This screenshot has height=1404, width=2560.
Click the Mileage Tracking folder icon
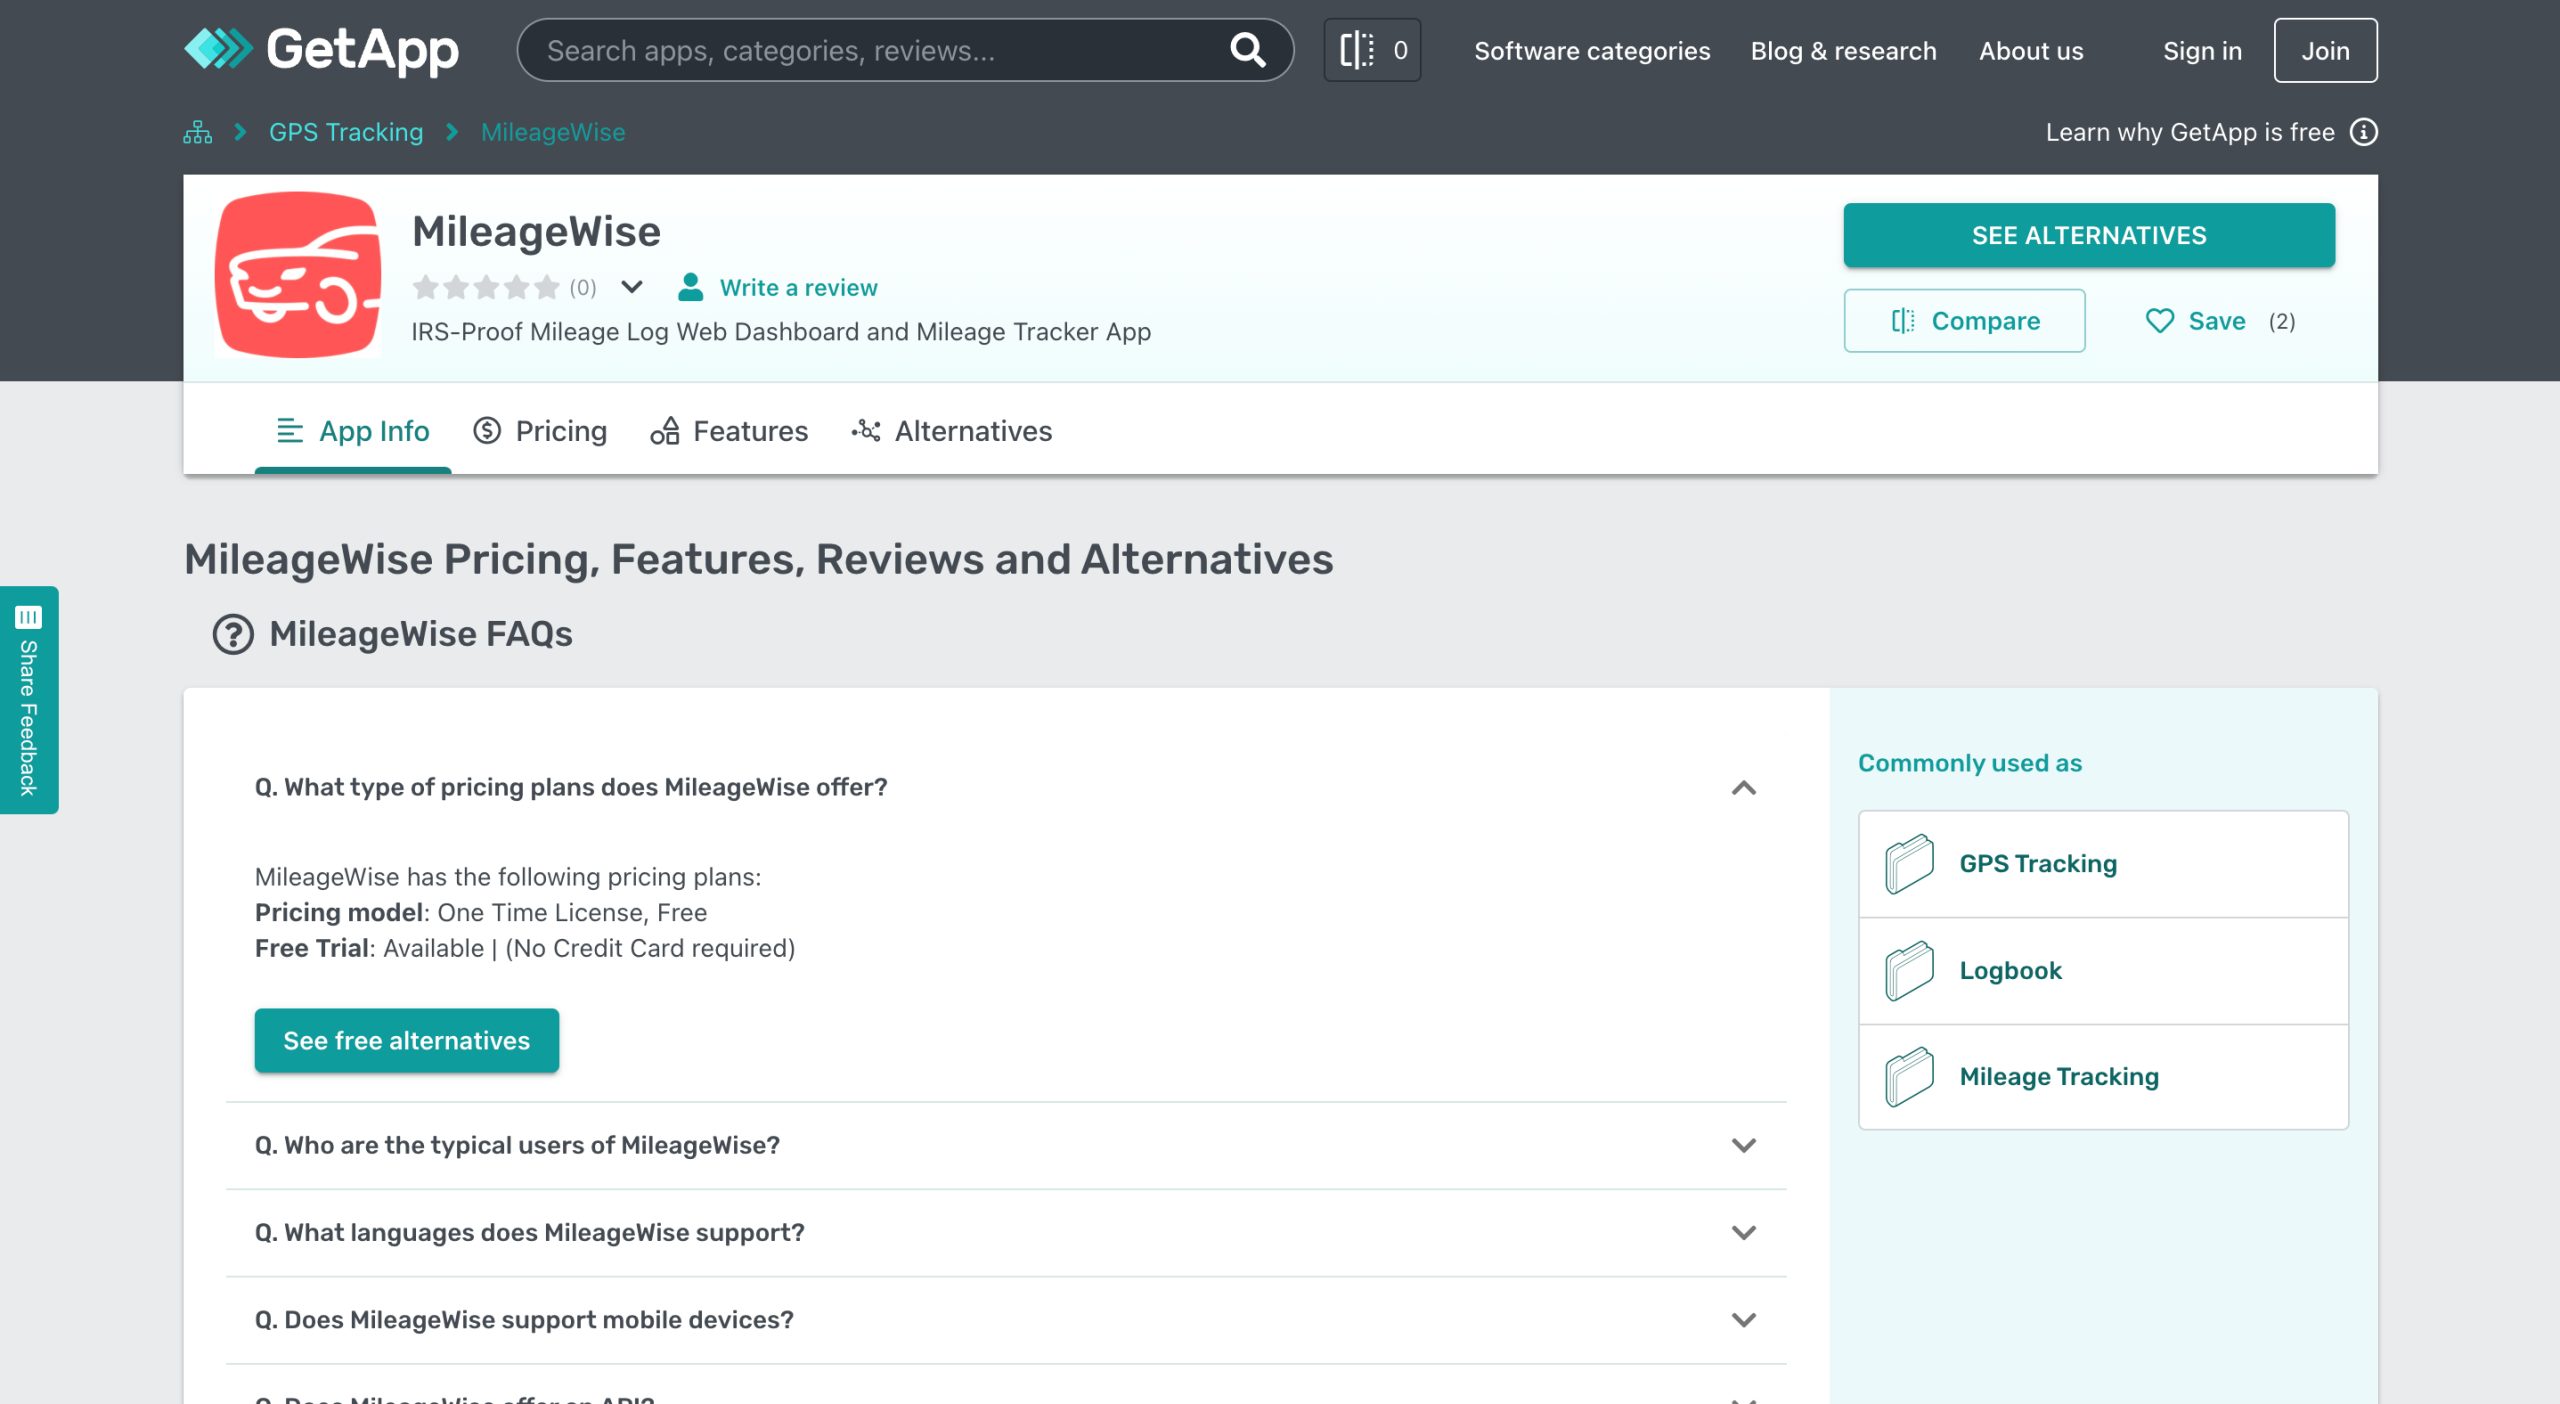(x=1909, y=1077)
